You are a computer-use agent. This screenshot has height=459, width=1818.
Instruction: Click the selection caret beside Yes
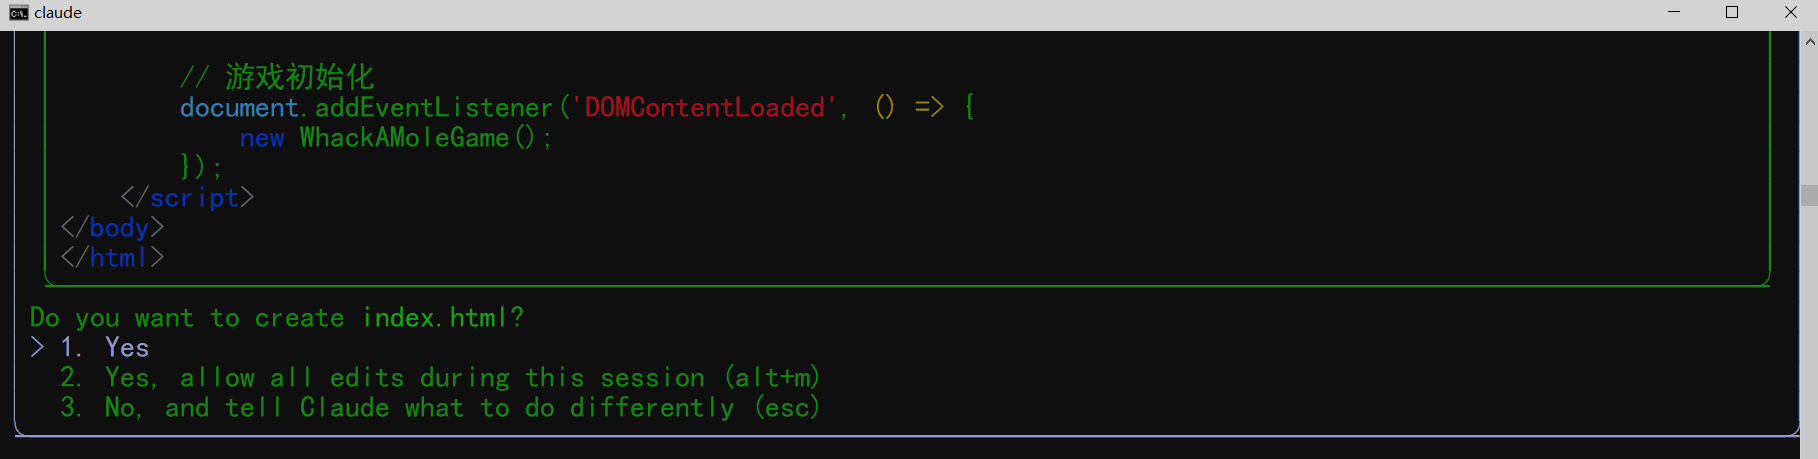point(37,348)
